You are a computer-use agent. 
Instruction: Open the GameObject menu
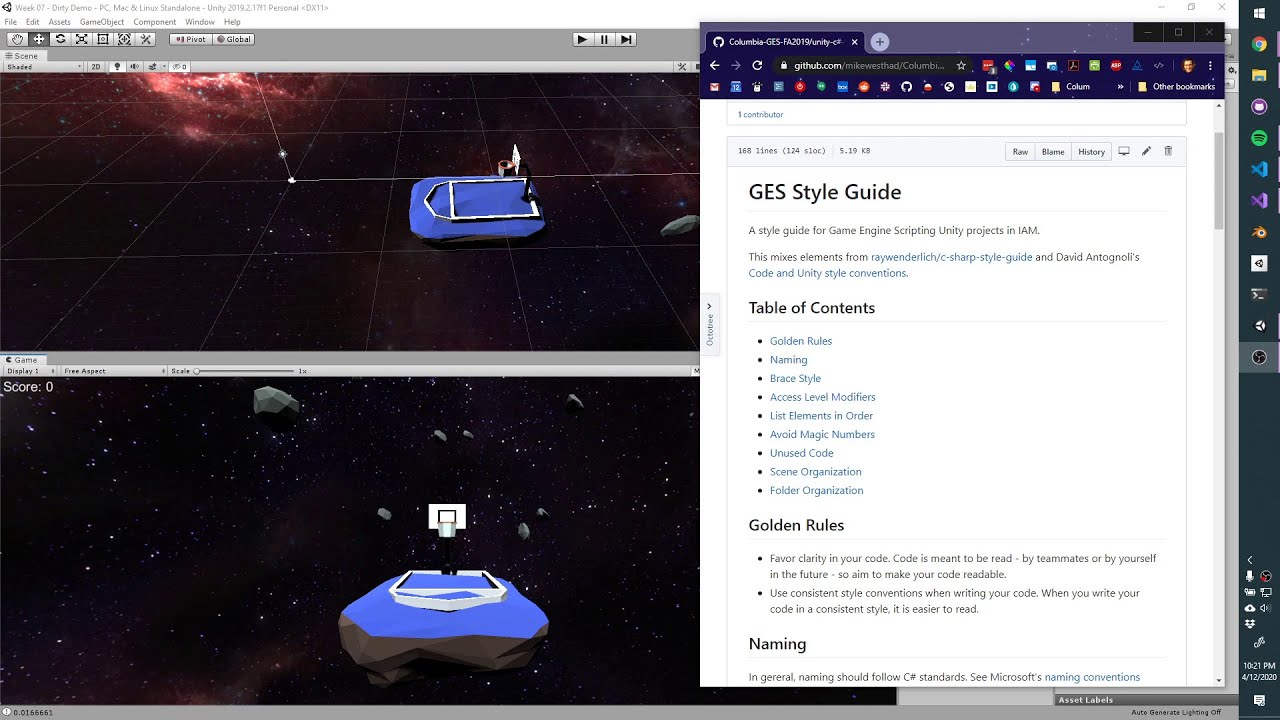point(102,22)
